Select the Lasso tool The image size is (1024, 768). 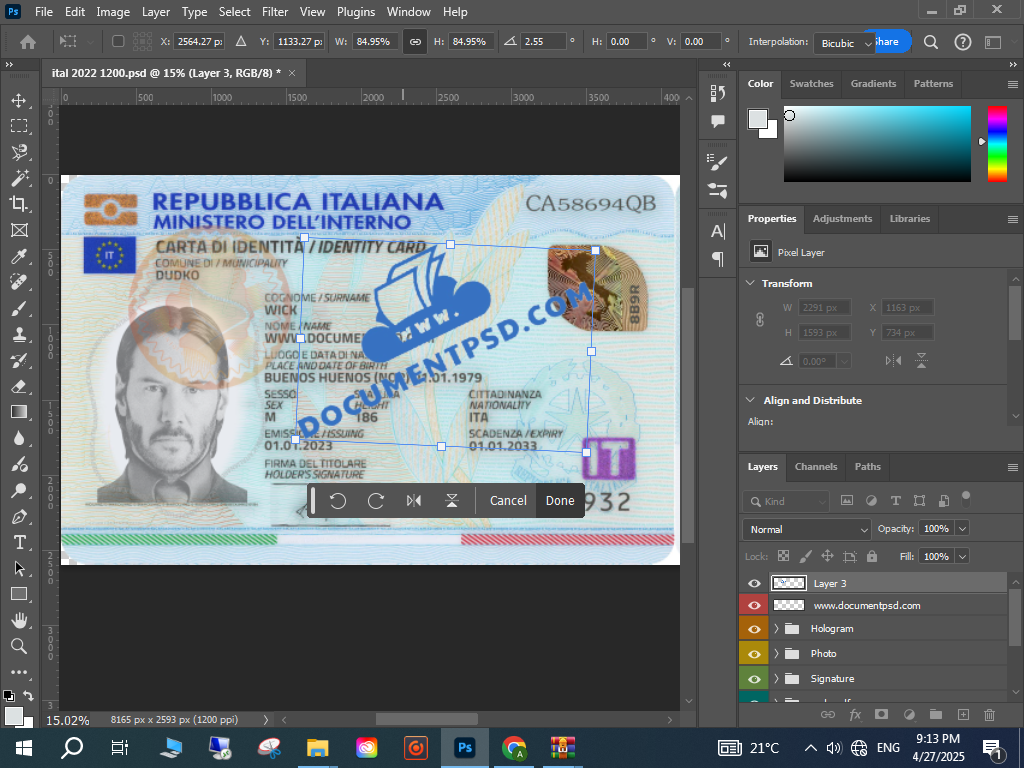point(19,152)
